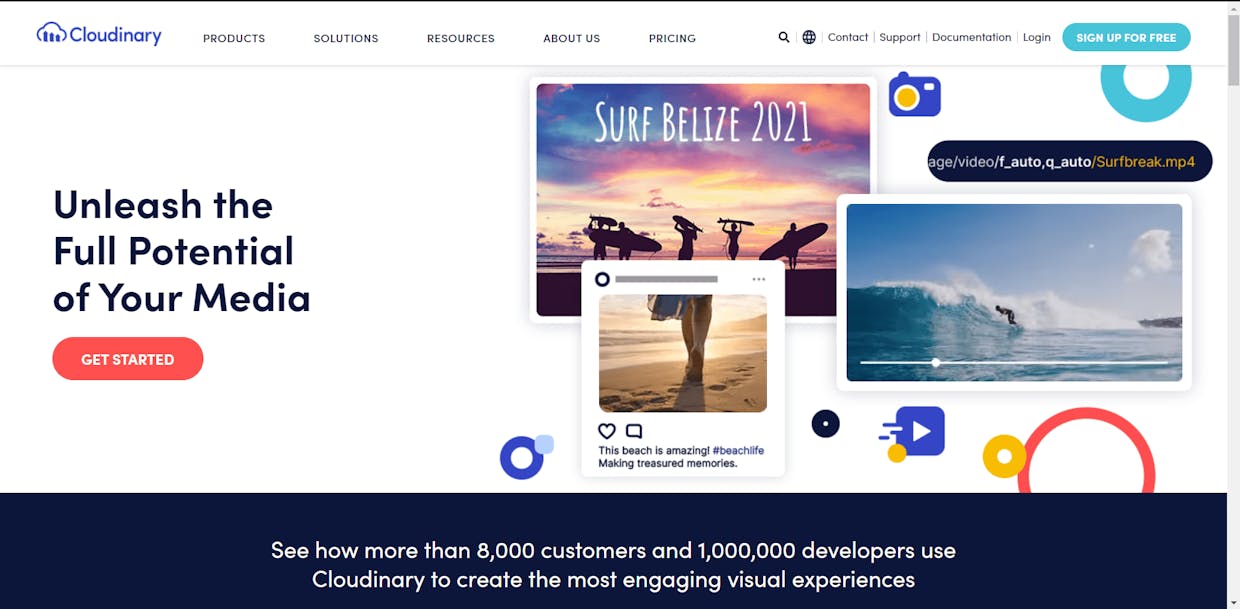Open the Products menu
The image size is (1240, 609).
click(234, 38)
